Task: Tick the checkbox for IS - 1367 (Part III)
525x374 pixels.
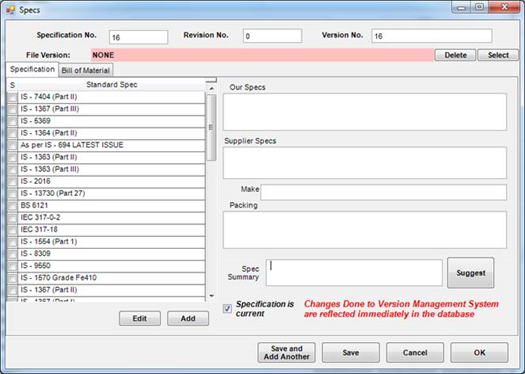Action: click(x=12, y=109)
